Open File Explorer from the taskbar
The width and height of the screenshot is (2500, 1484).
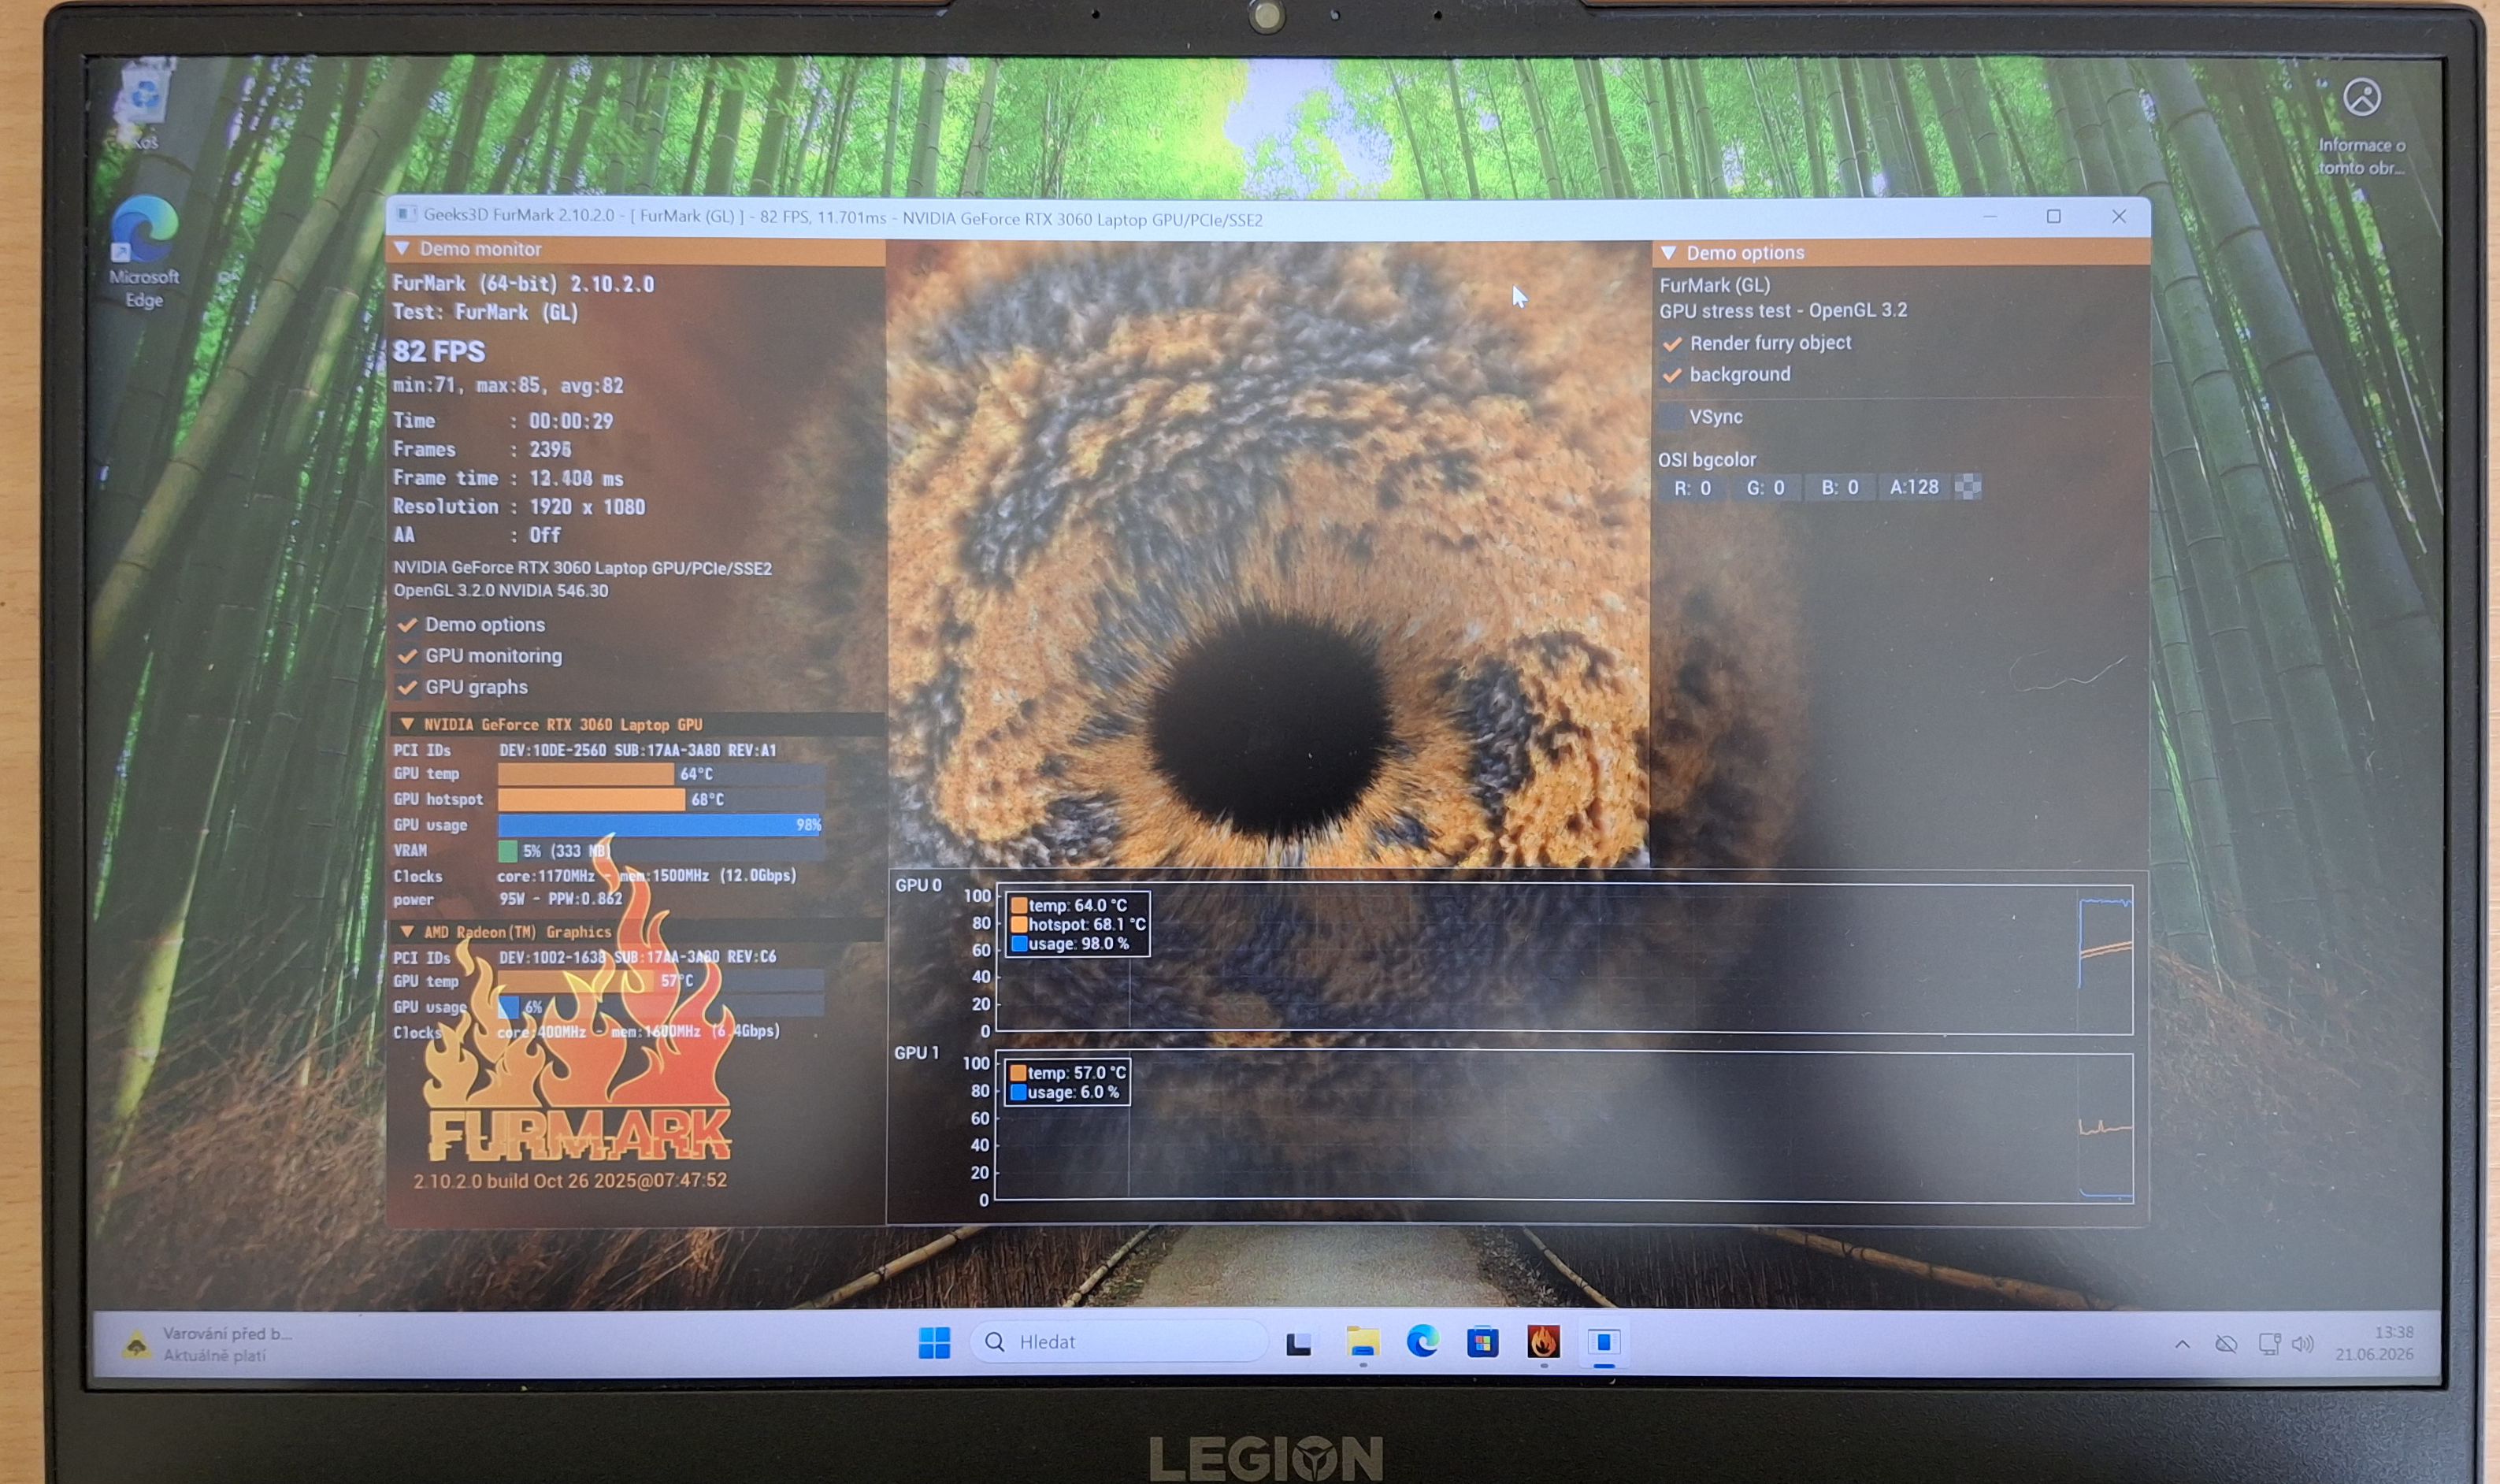click(1362, 1342)
